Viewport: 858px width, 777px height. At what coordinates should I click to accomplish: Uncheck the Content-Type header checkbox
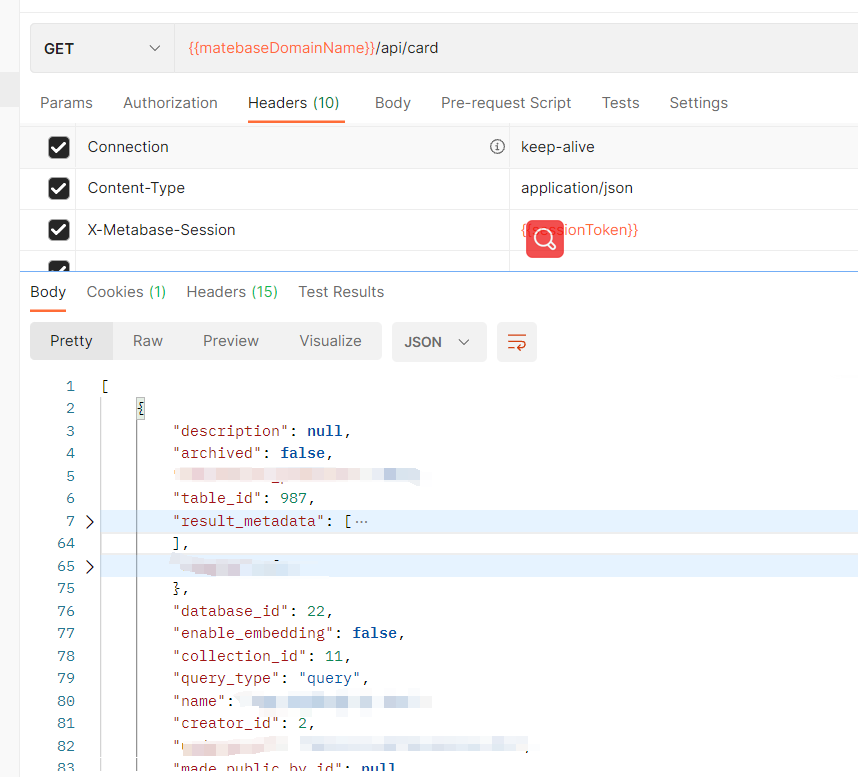coord(59,188)
